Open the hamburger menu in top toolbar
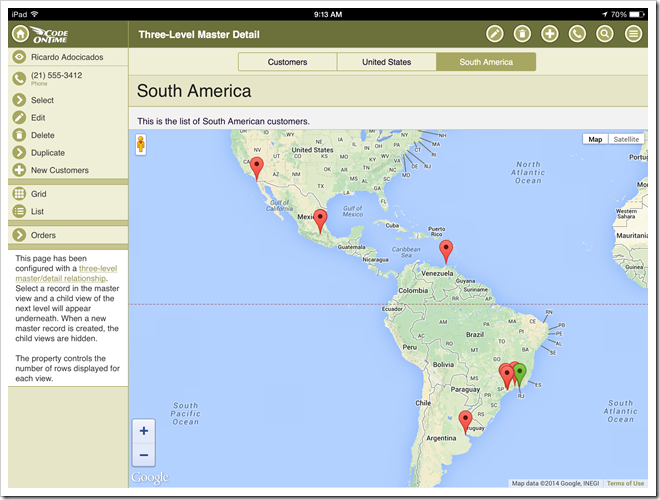 click(x=633, y=34)
